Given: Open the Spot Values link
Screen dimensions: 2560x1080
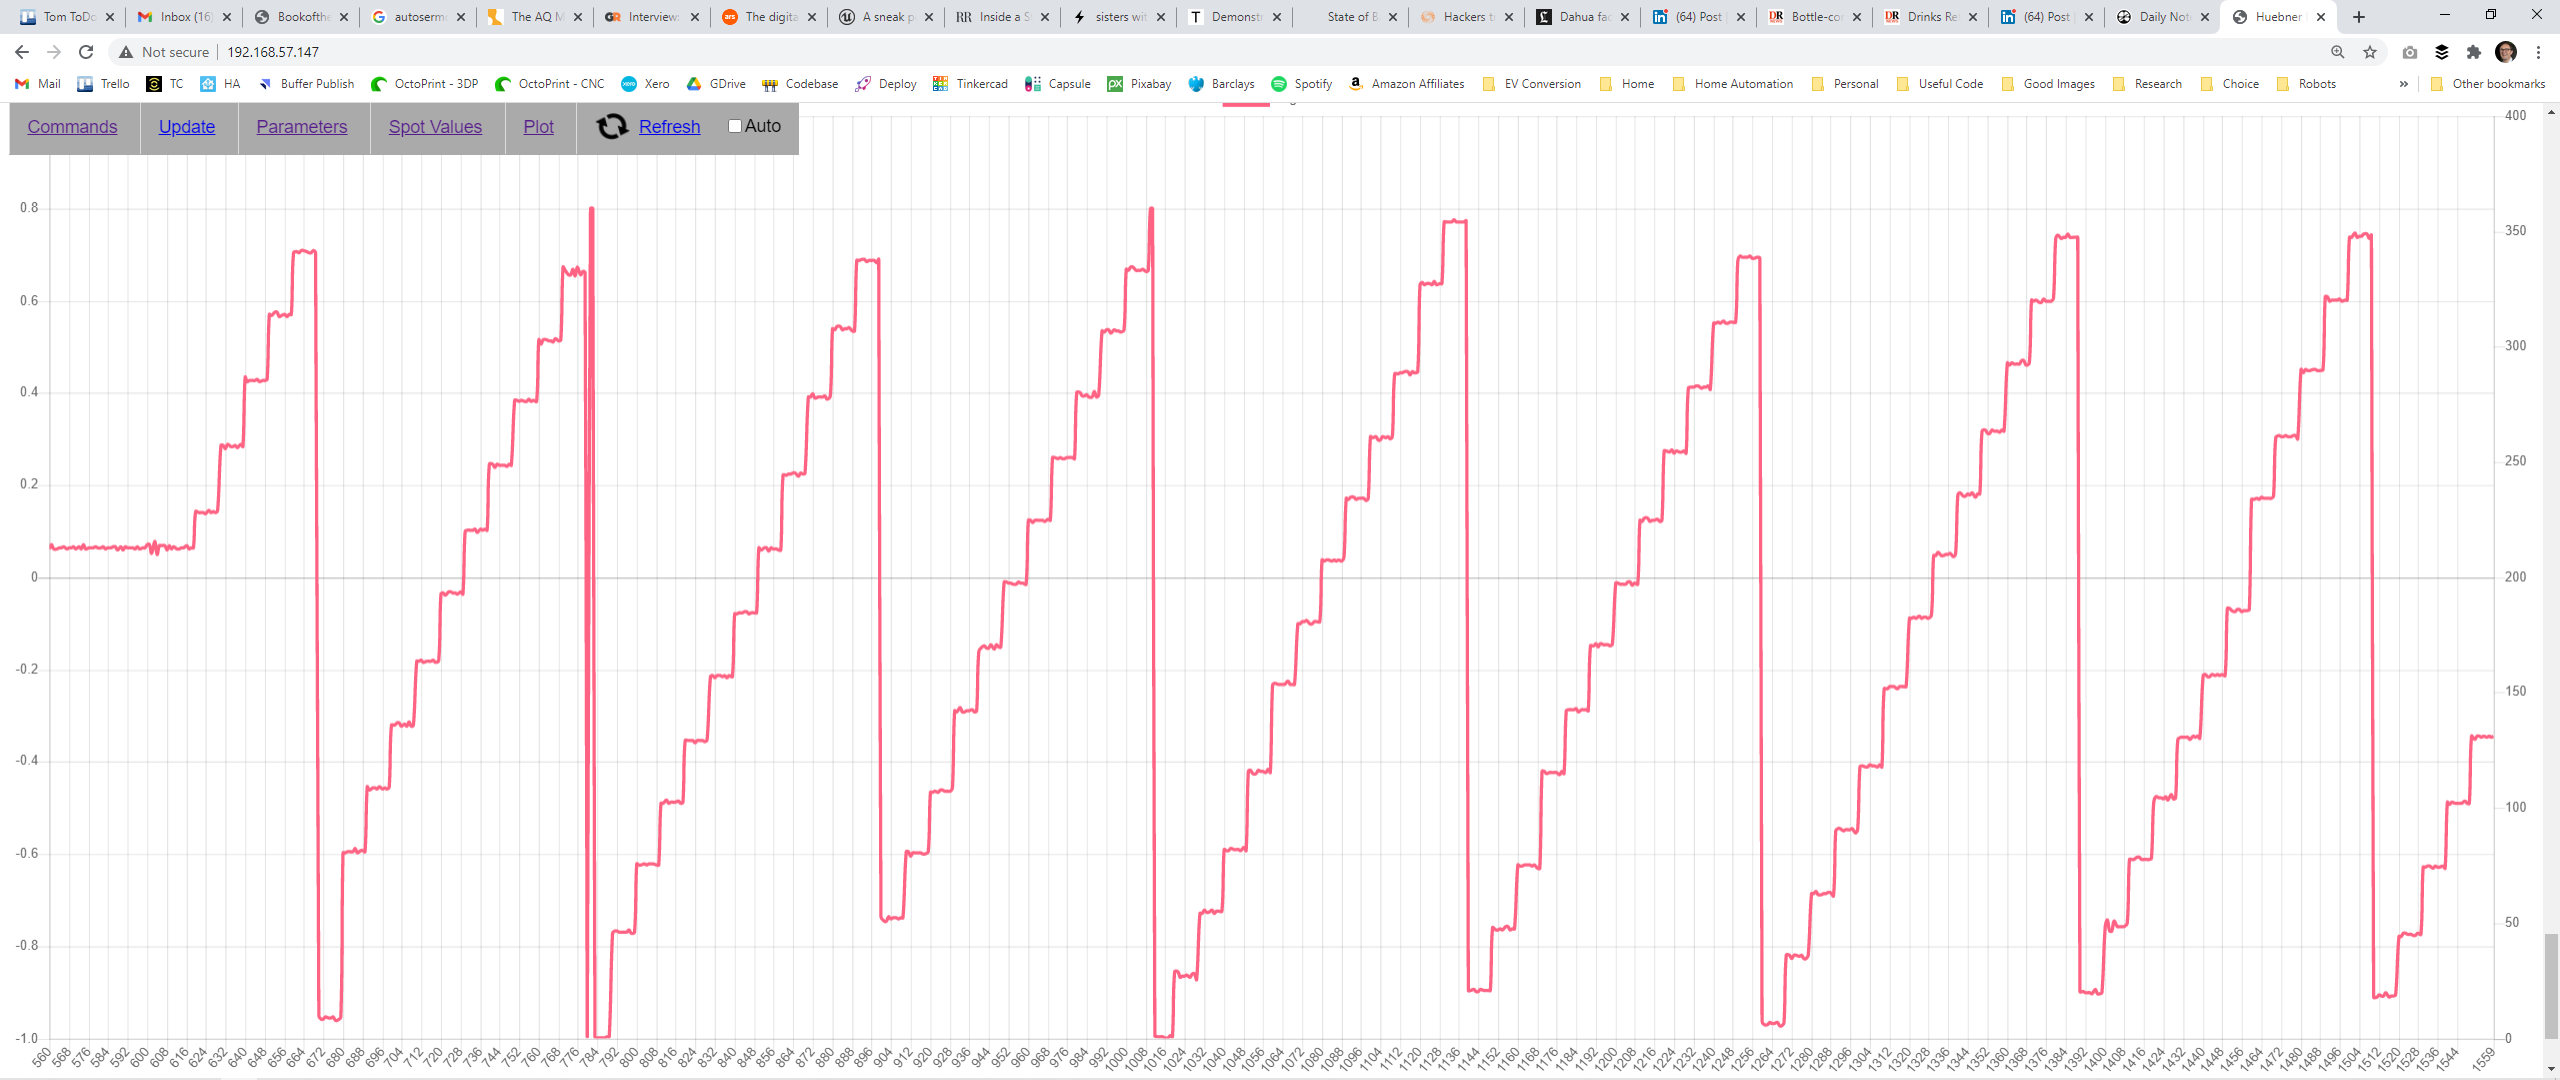Looking at the screenshot, I should pos(435,127).
